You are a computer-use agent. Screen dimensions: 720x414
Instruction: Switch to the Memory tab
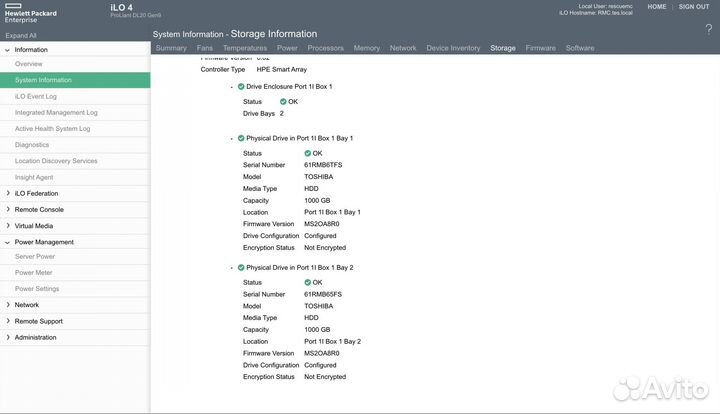(366, 48)
